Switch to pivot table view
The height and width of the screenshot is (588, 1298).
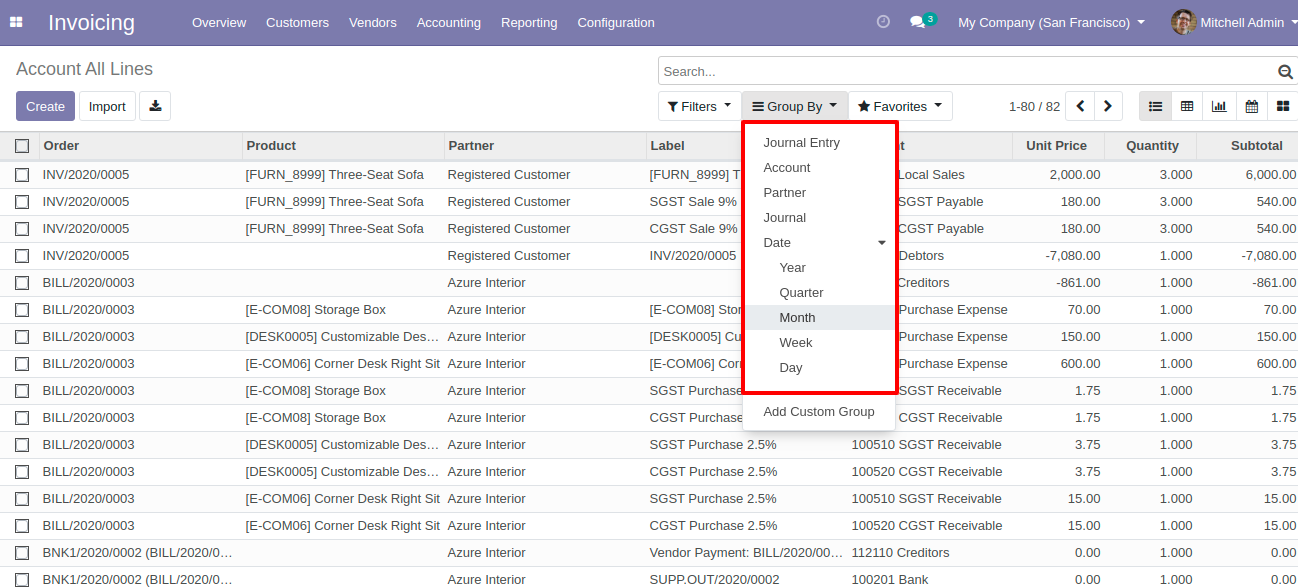click(x=1187, y=106)
